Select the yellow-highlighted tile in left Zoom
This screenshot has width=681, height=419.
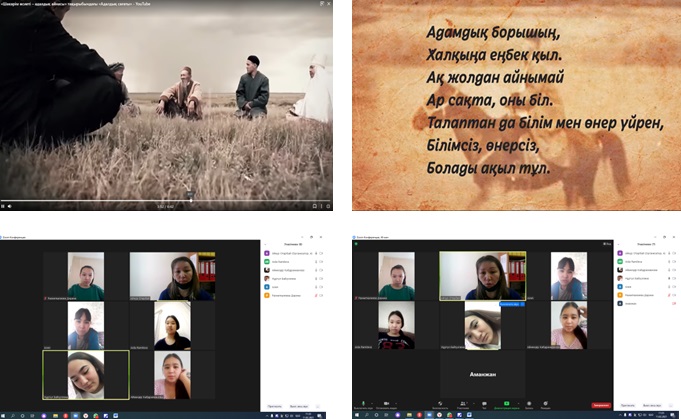coord(86,375)
